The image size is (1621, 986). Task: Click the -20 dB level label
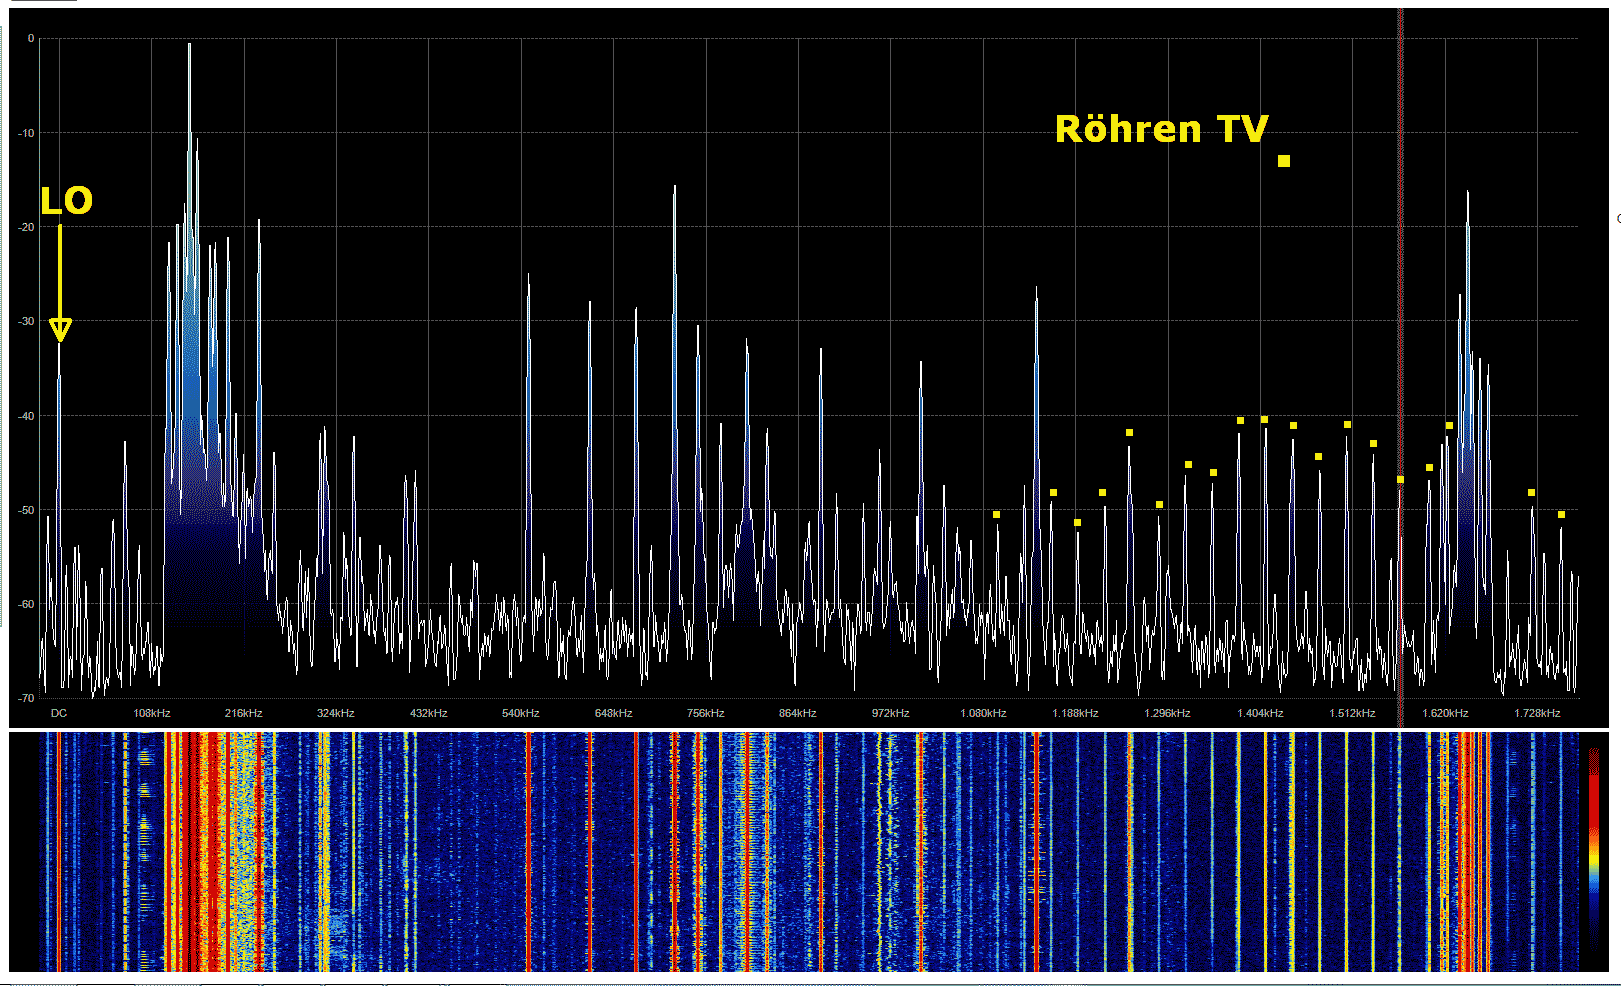(27, 227)
